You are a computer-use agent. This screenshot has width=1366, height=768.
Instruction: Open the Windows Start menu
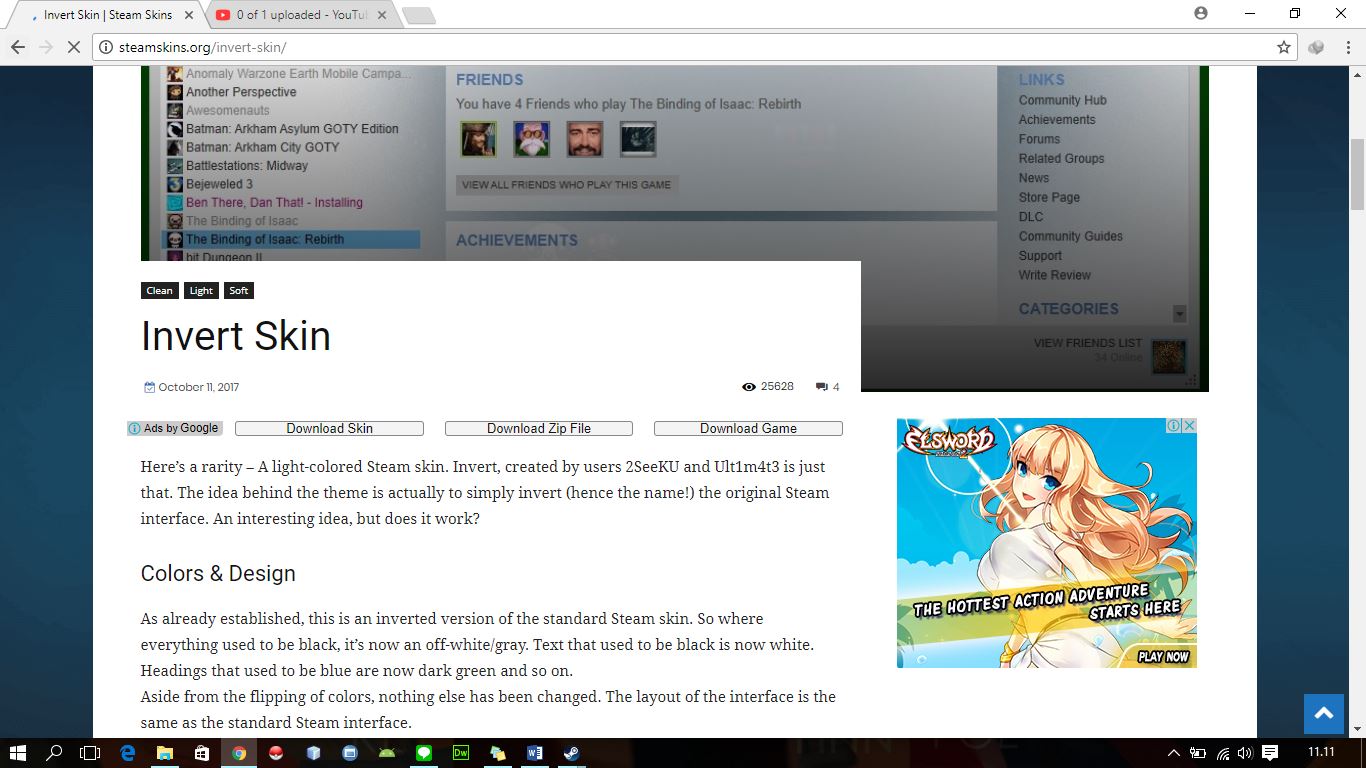point(17,753)
